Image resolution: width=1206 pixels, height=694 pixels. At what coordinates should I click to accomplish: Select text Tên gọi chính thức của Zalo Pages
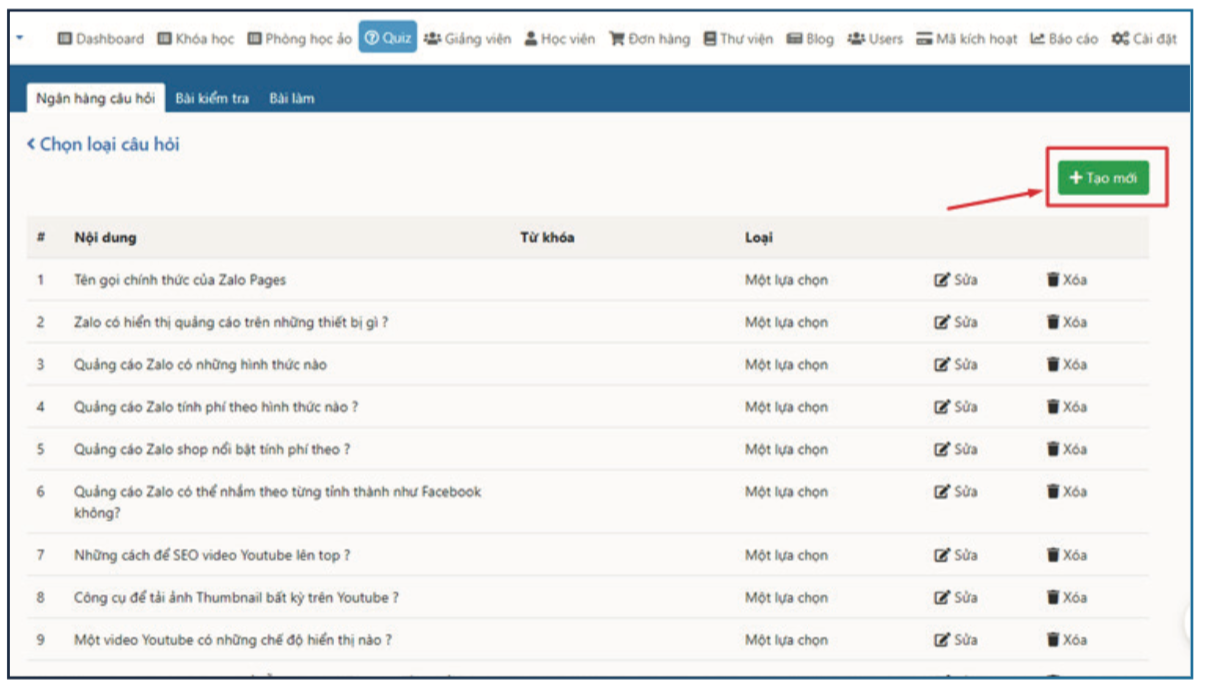(x=180, y=280)
